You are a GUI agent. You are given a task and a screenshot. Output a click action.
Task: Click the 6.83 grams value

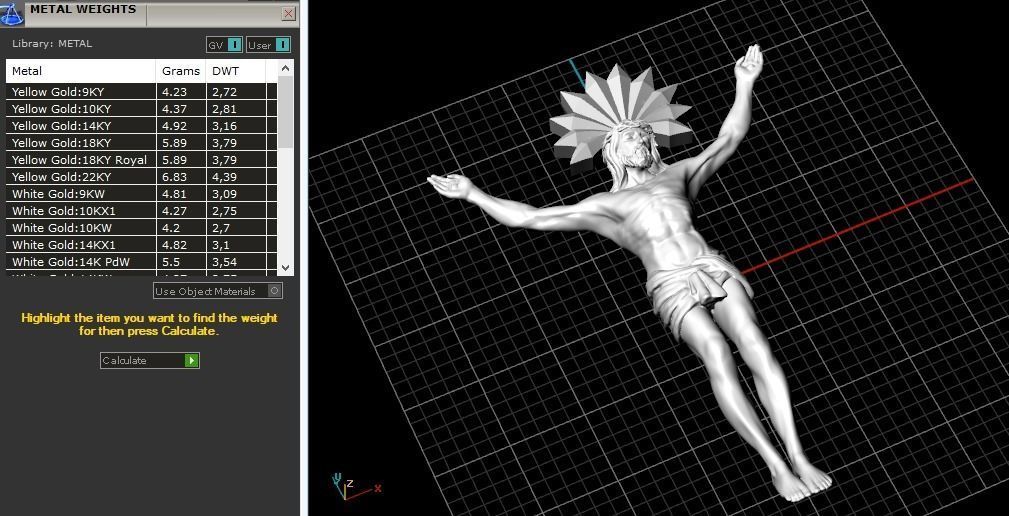[x=174, y=177]
